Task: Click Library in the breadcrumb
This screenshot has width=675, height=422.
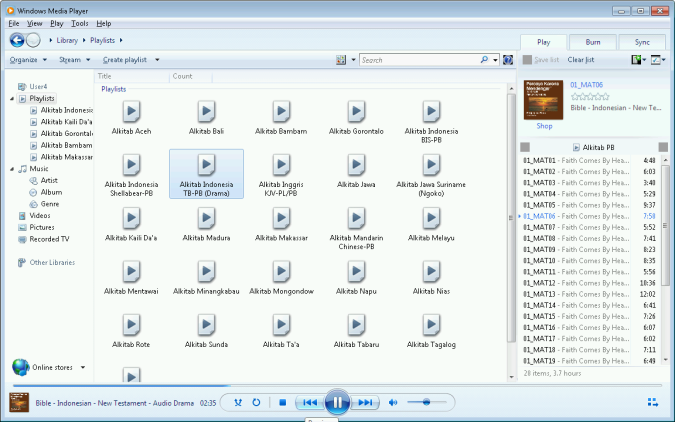Action: coord(67,40)
